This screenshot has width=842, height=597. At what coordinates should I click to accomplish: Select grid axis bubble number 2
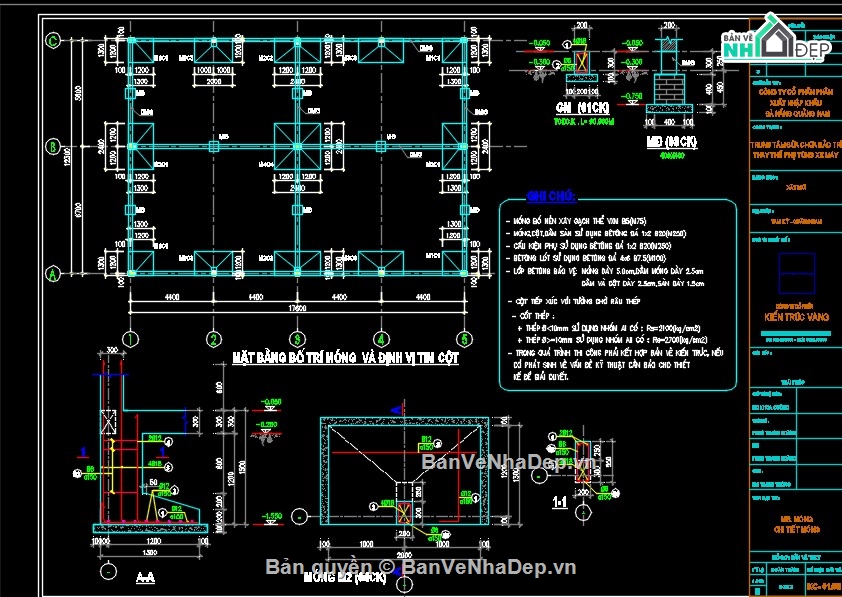[214, 339]
